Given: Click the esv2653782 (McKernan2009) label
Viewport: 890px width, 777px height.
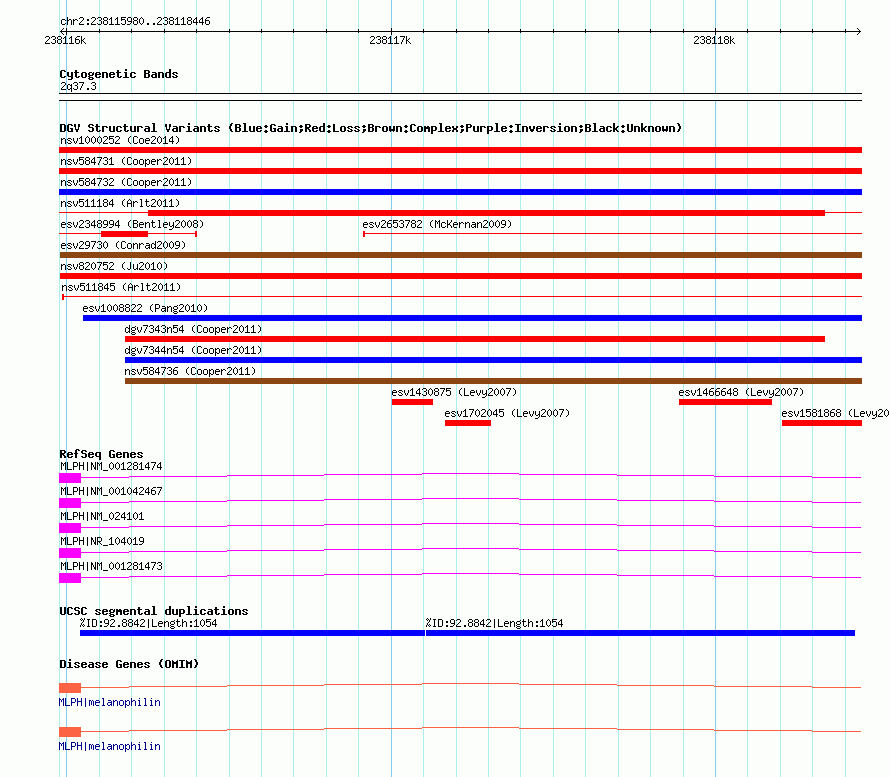Looking at the screenshot, I should click(437, 224).
